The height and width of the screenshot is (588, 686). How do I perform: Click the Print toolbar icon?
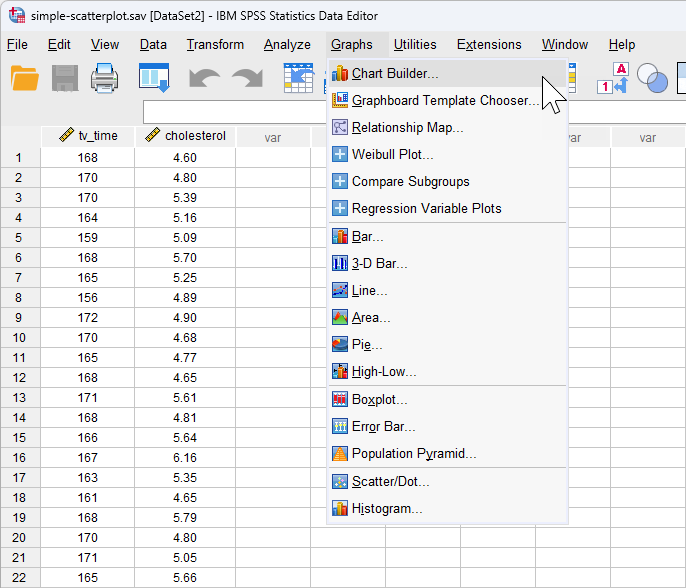[x=105, y=78]
